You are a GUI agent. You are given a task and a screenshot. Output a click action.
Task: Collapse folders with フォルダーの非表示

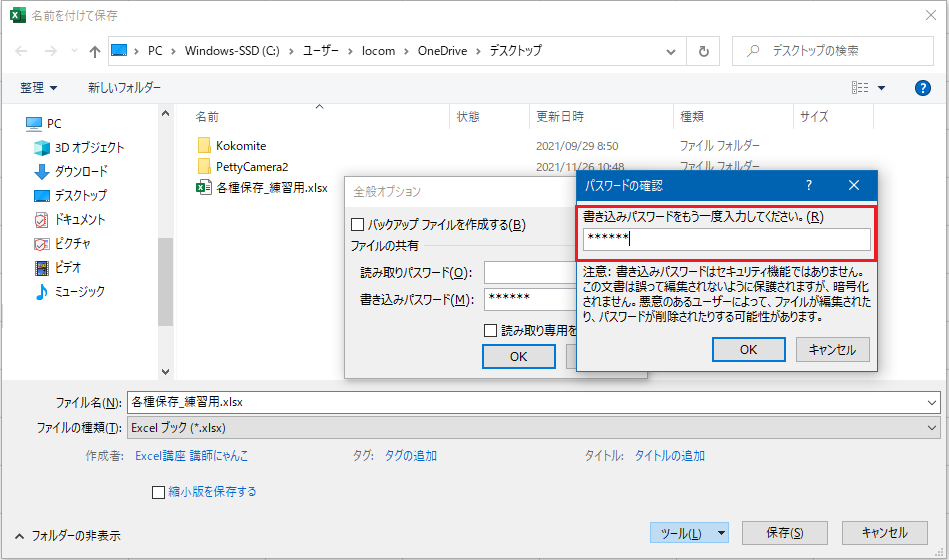(x=67, y=536)
